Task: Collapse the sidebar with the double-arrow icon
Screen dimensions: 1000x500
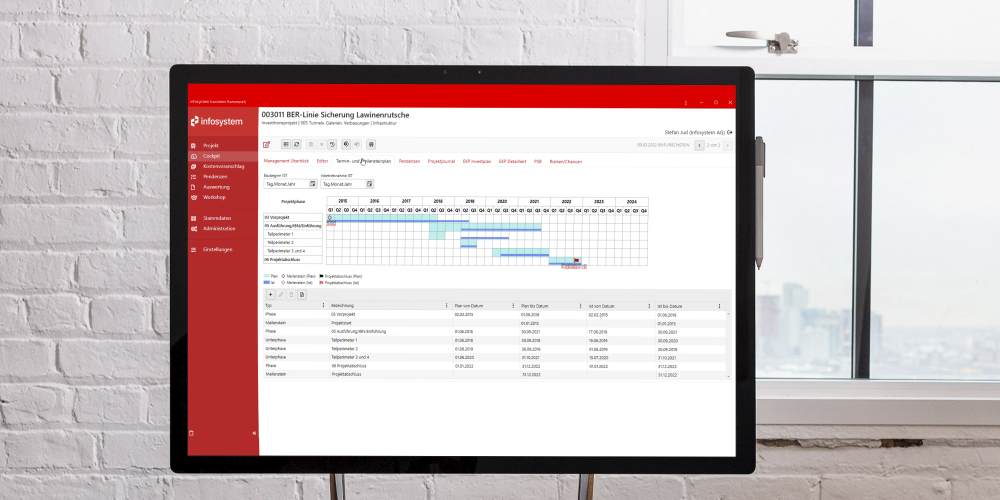Action: tap(254, 433)
